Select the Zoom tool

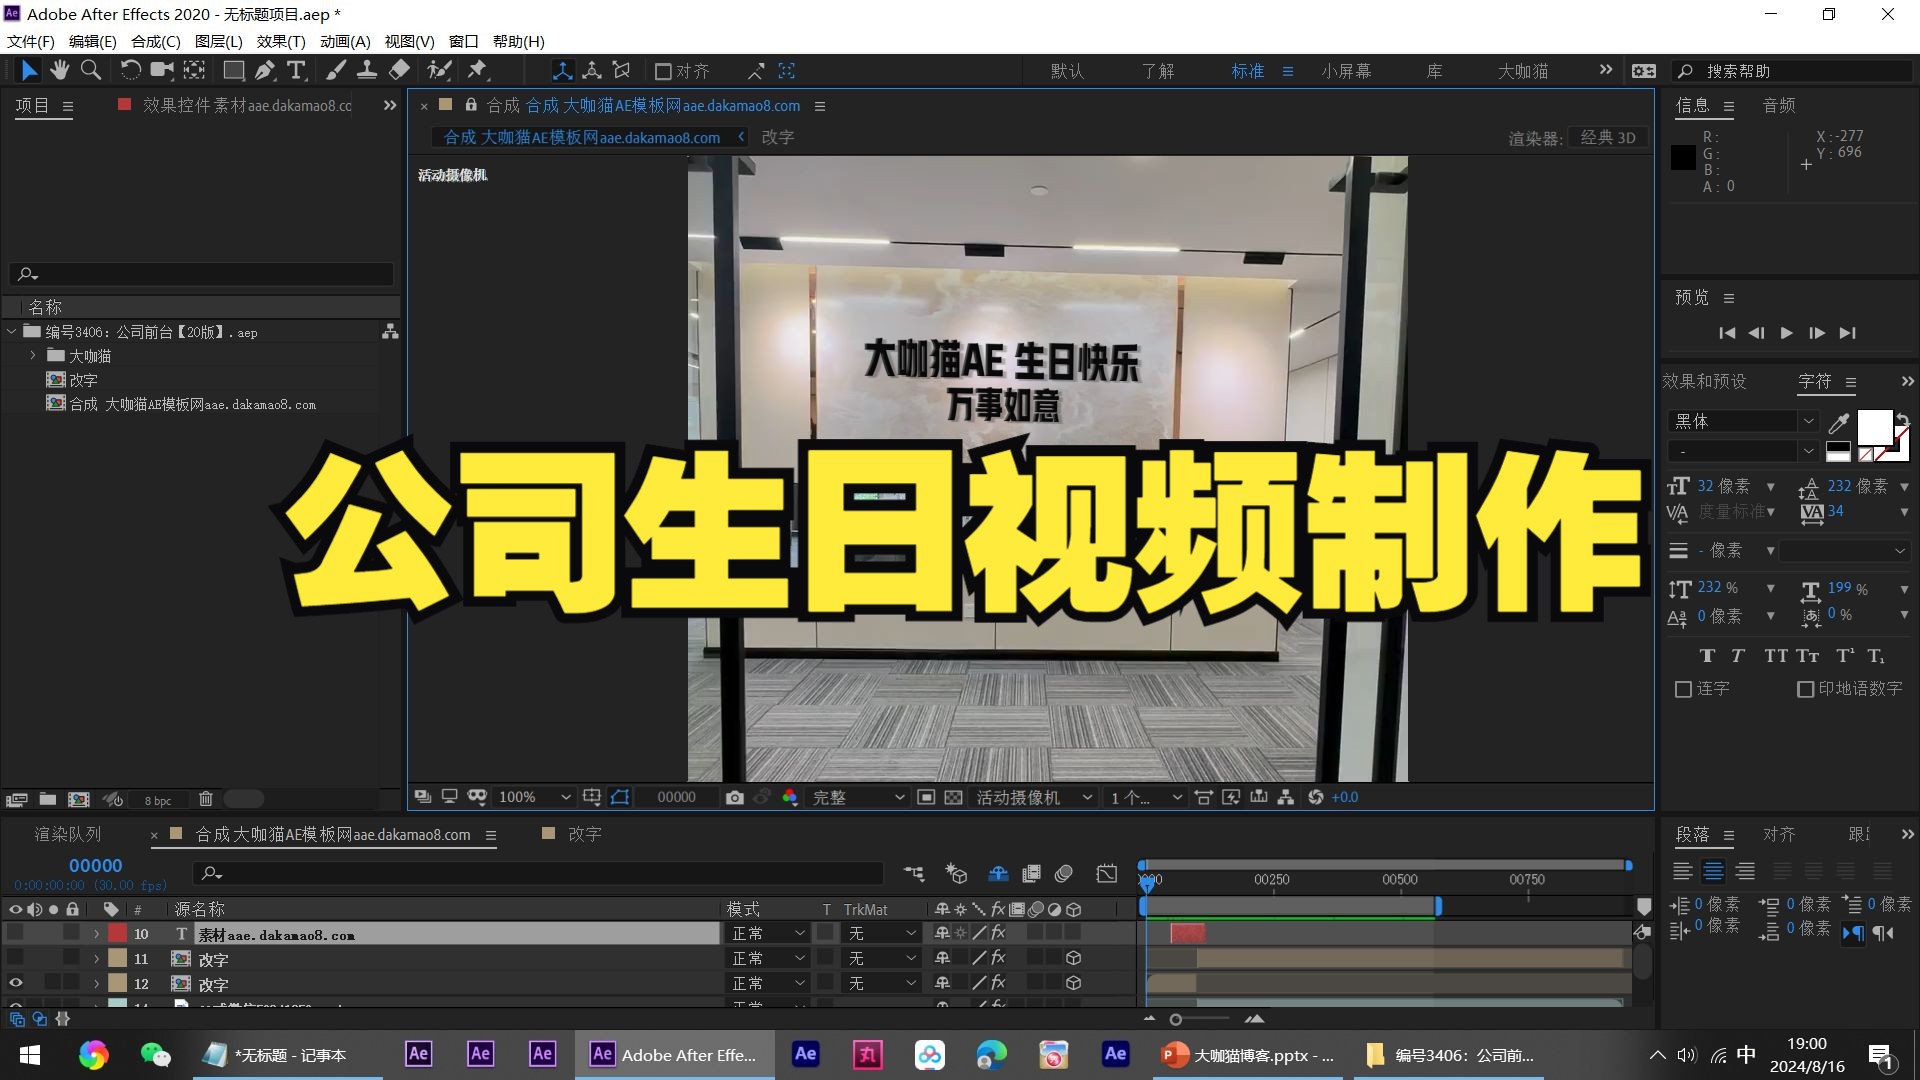point(91,70)
